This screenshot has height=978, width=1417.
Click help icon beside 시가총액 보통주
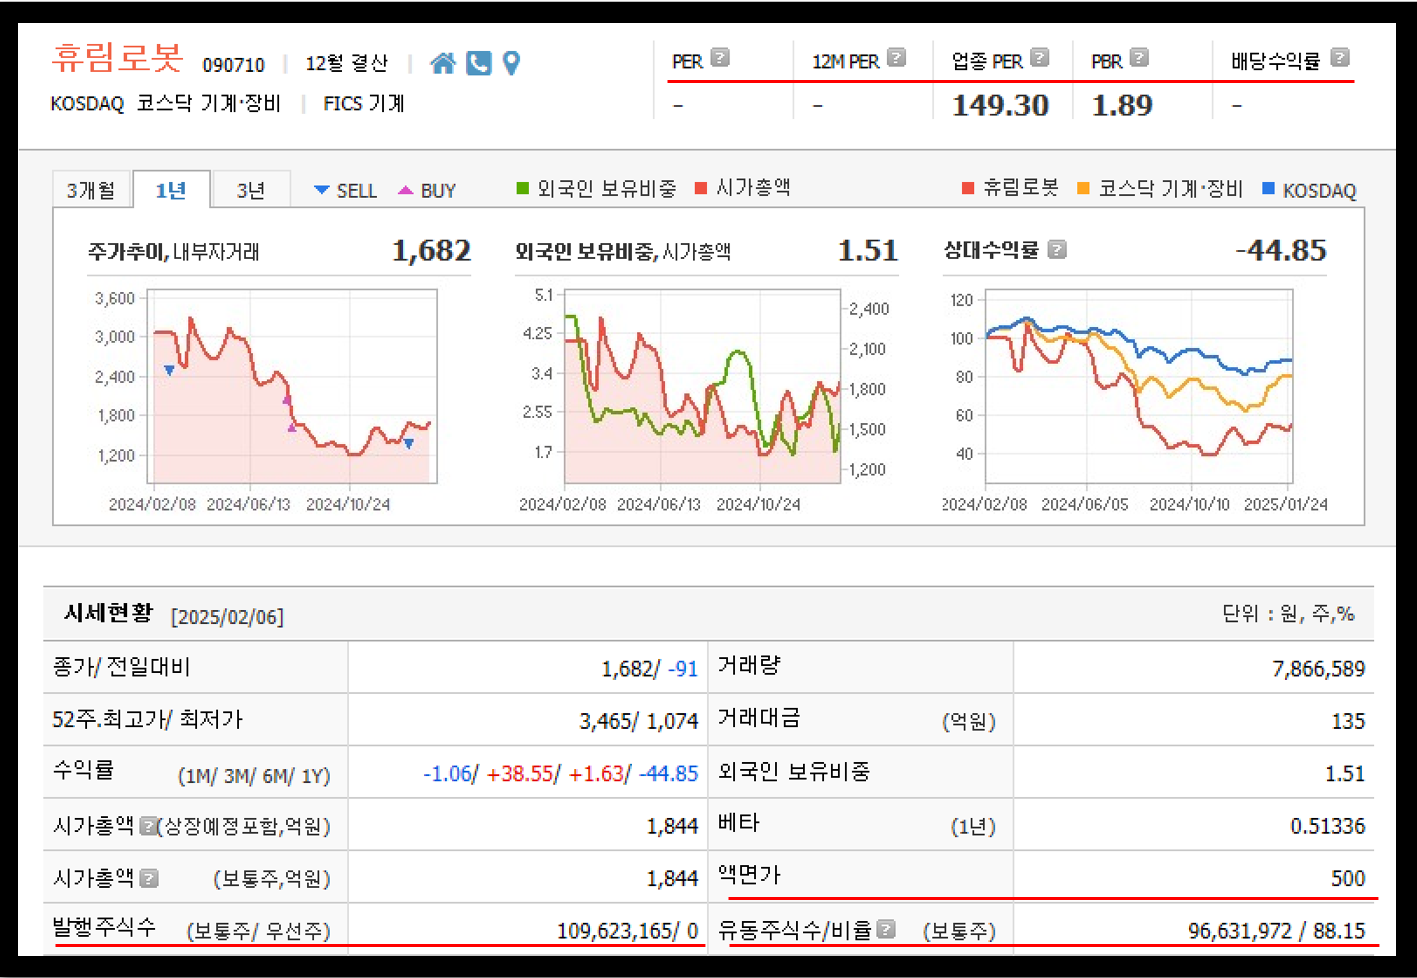pos(149,878)
